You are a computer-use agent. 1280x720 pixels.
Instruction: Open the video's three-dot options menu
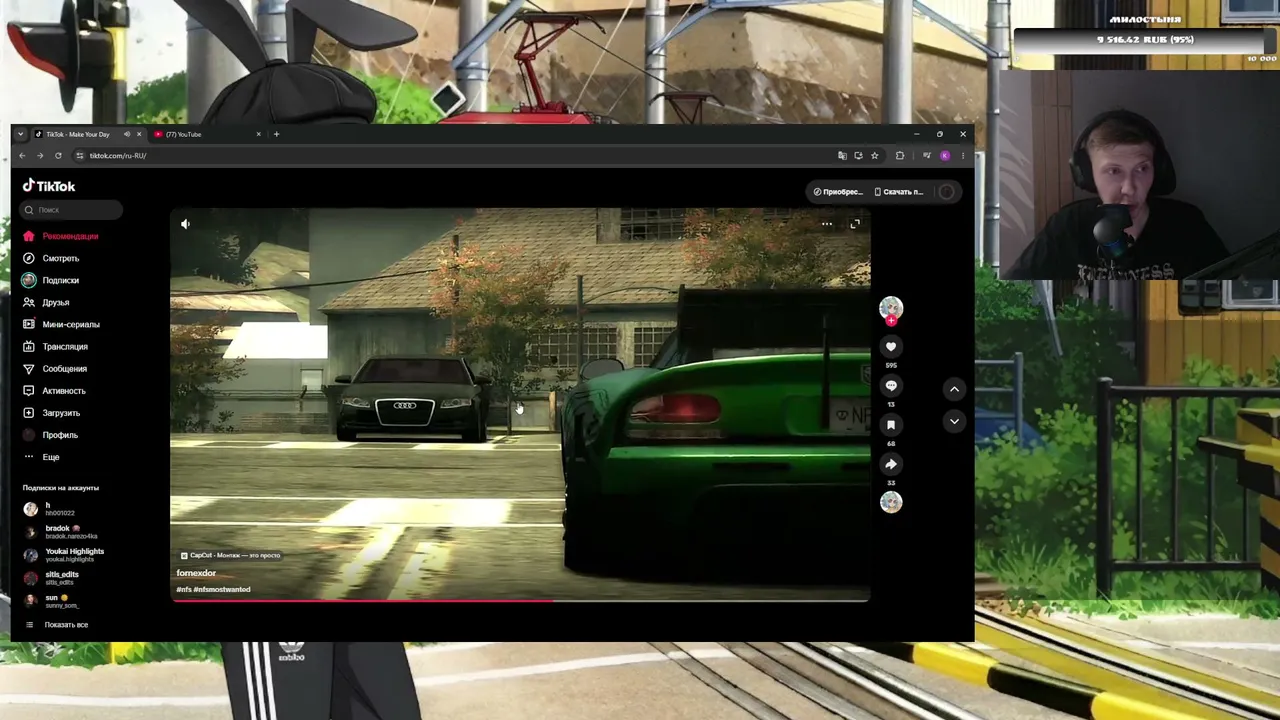tap(827, 224)
